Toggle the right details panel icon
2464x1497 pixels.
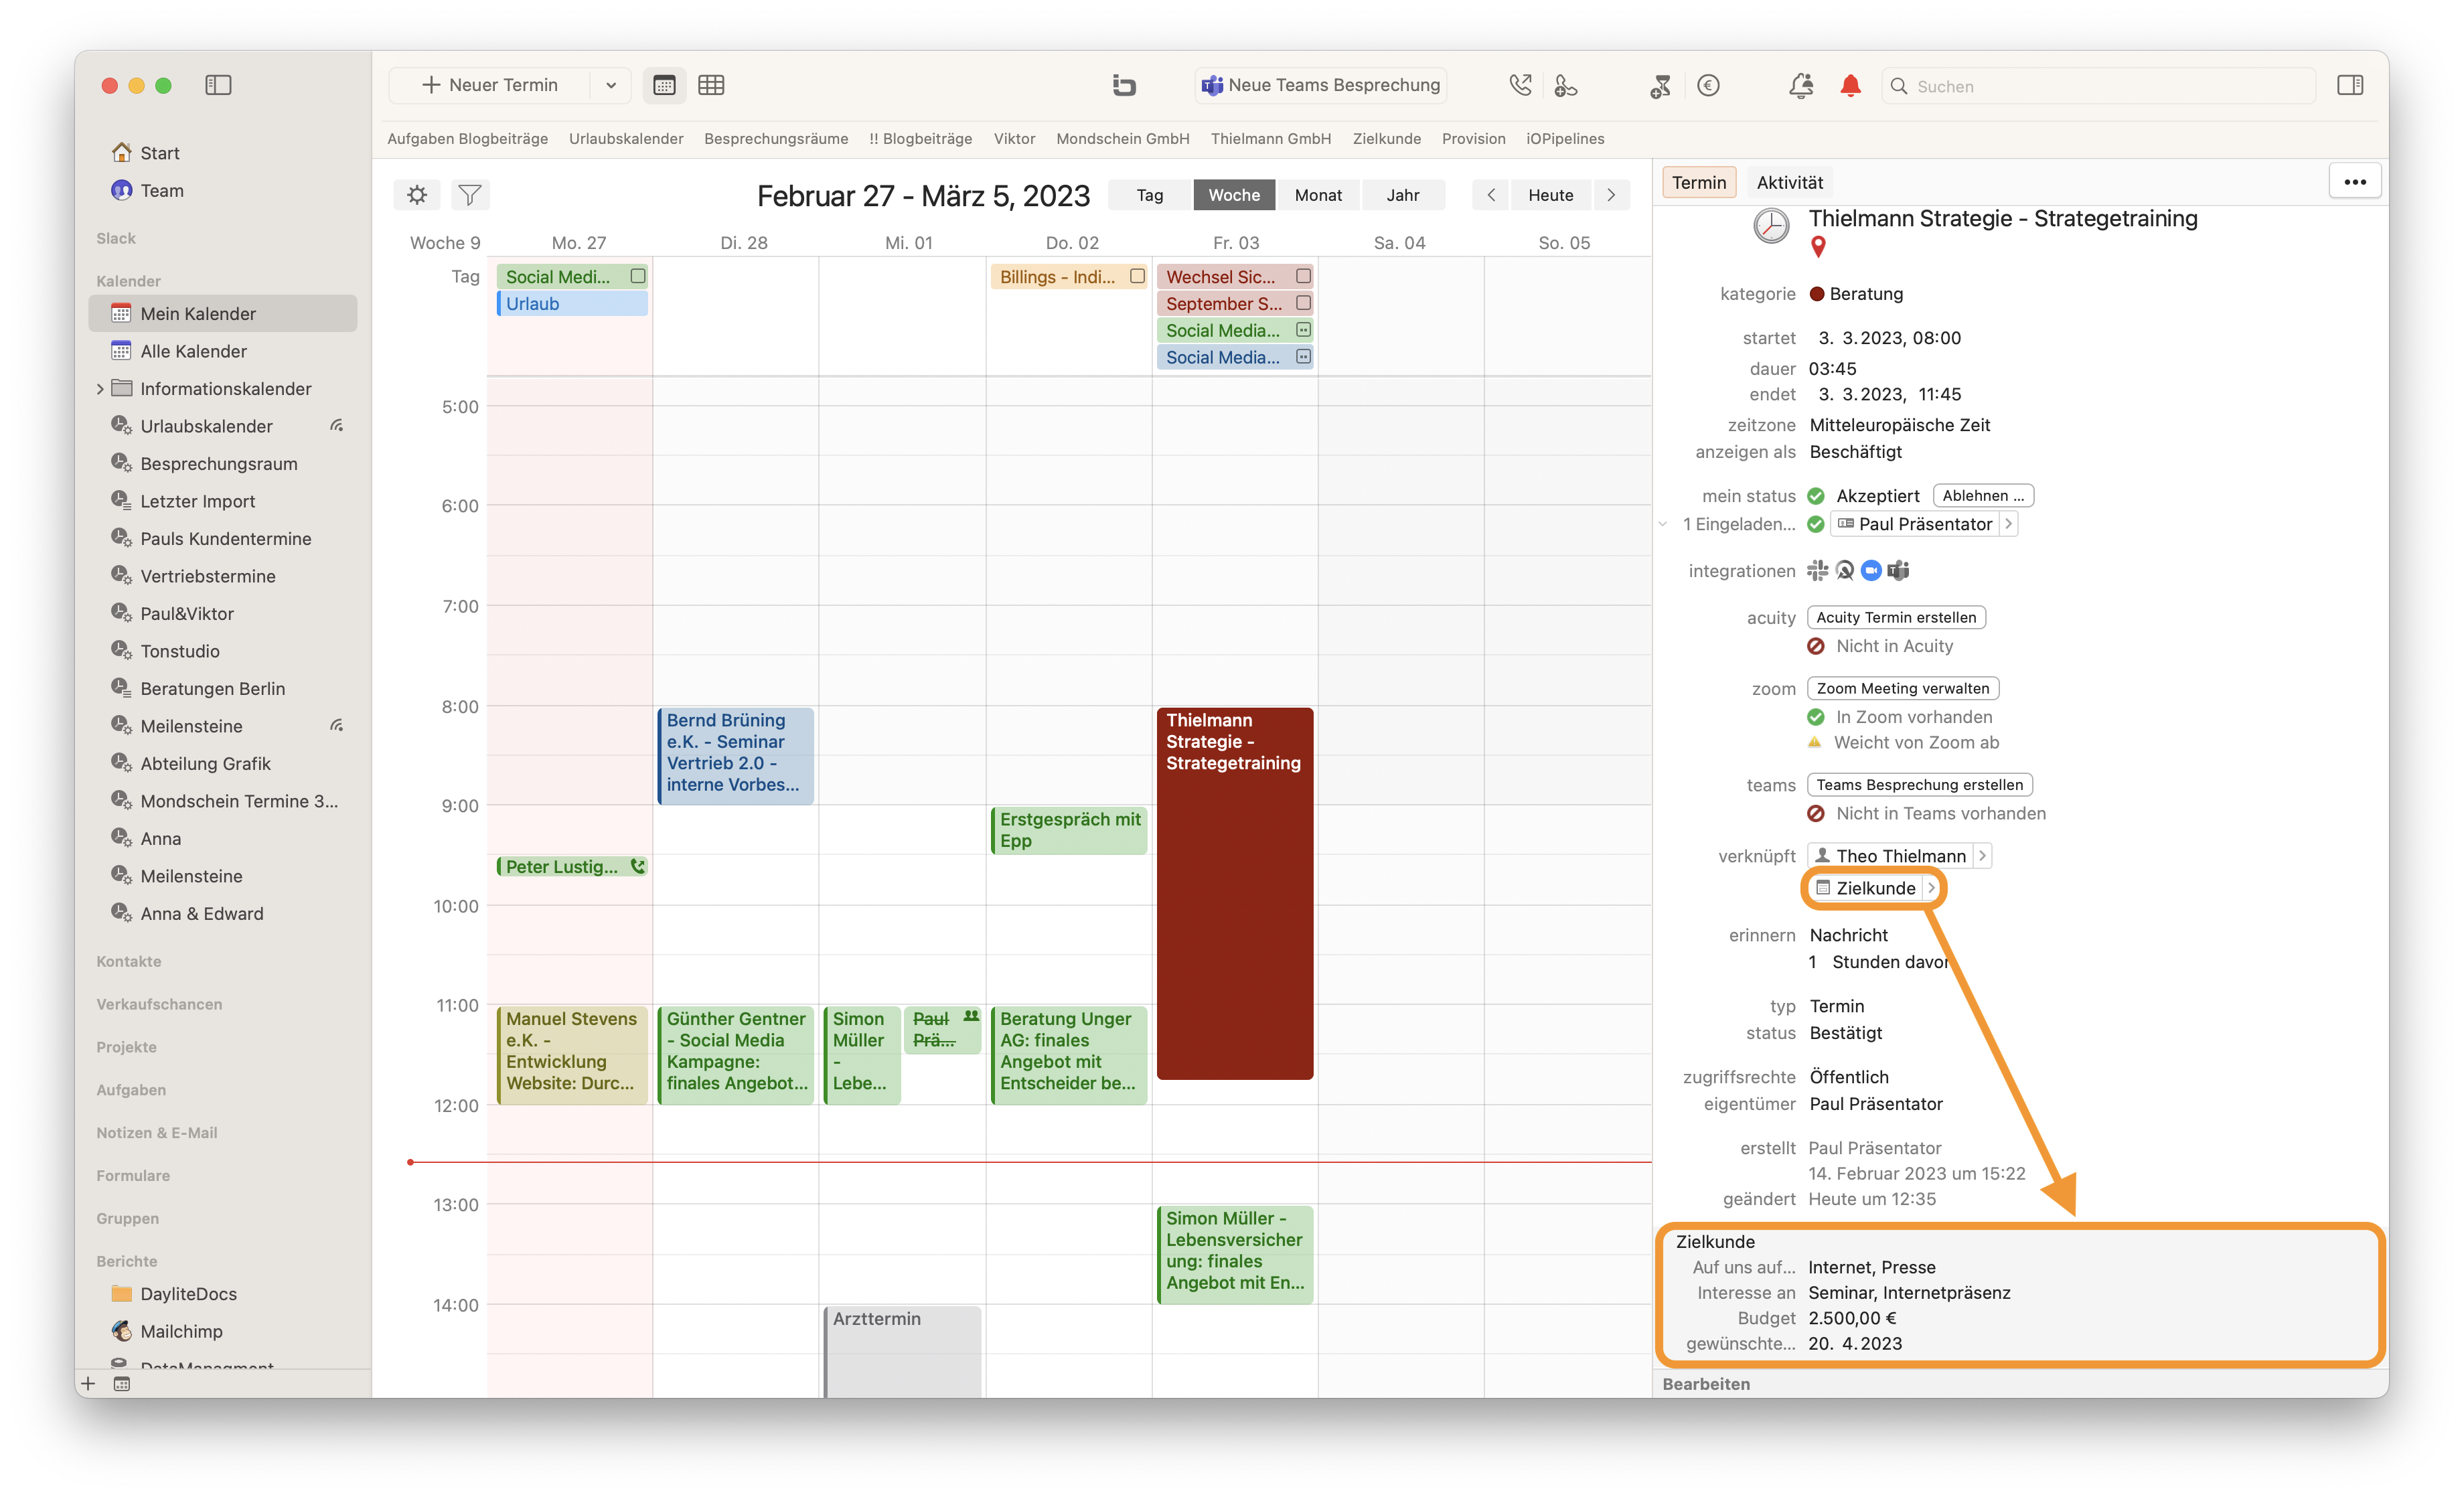[x=2350, y=85]
